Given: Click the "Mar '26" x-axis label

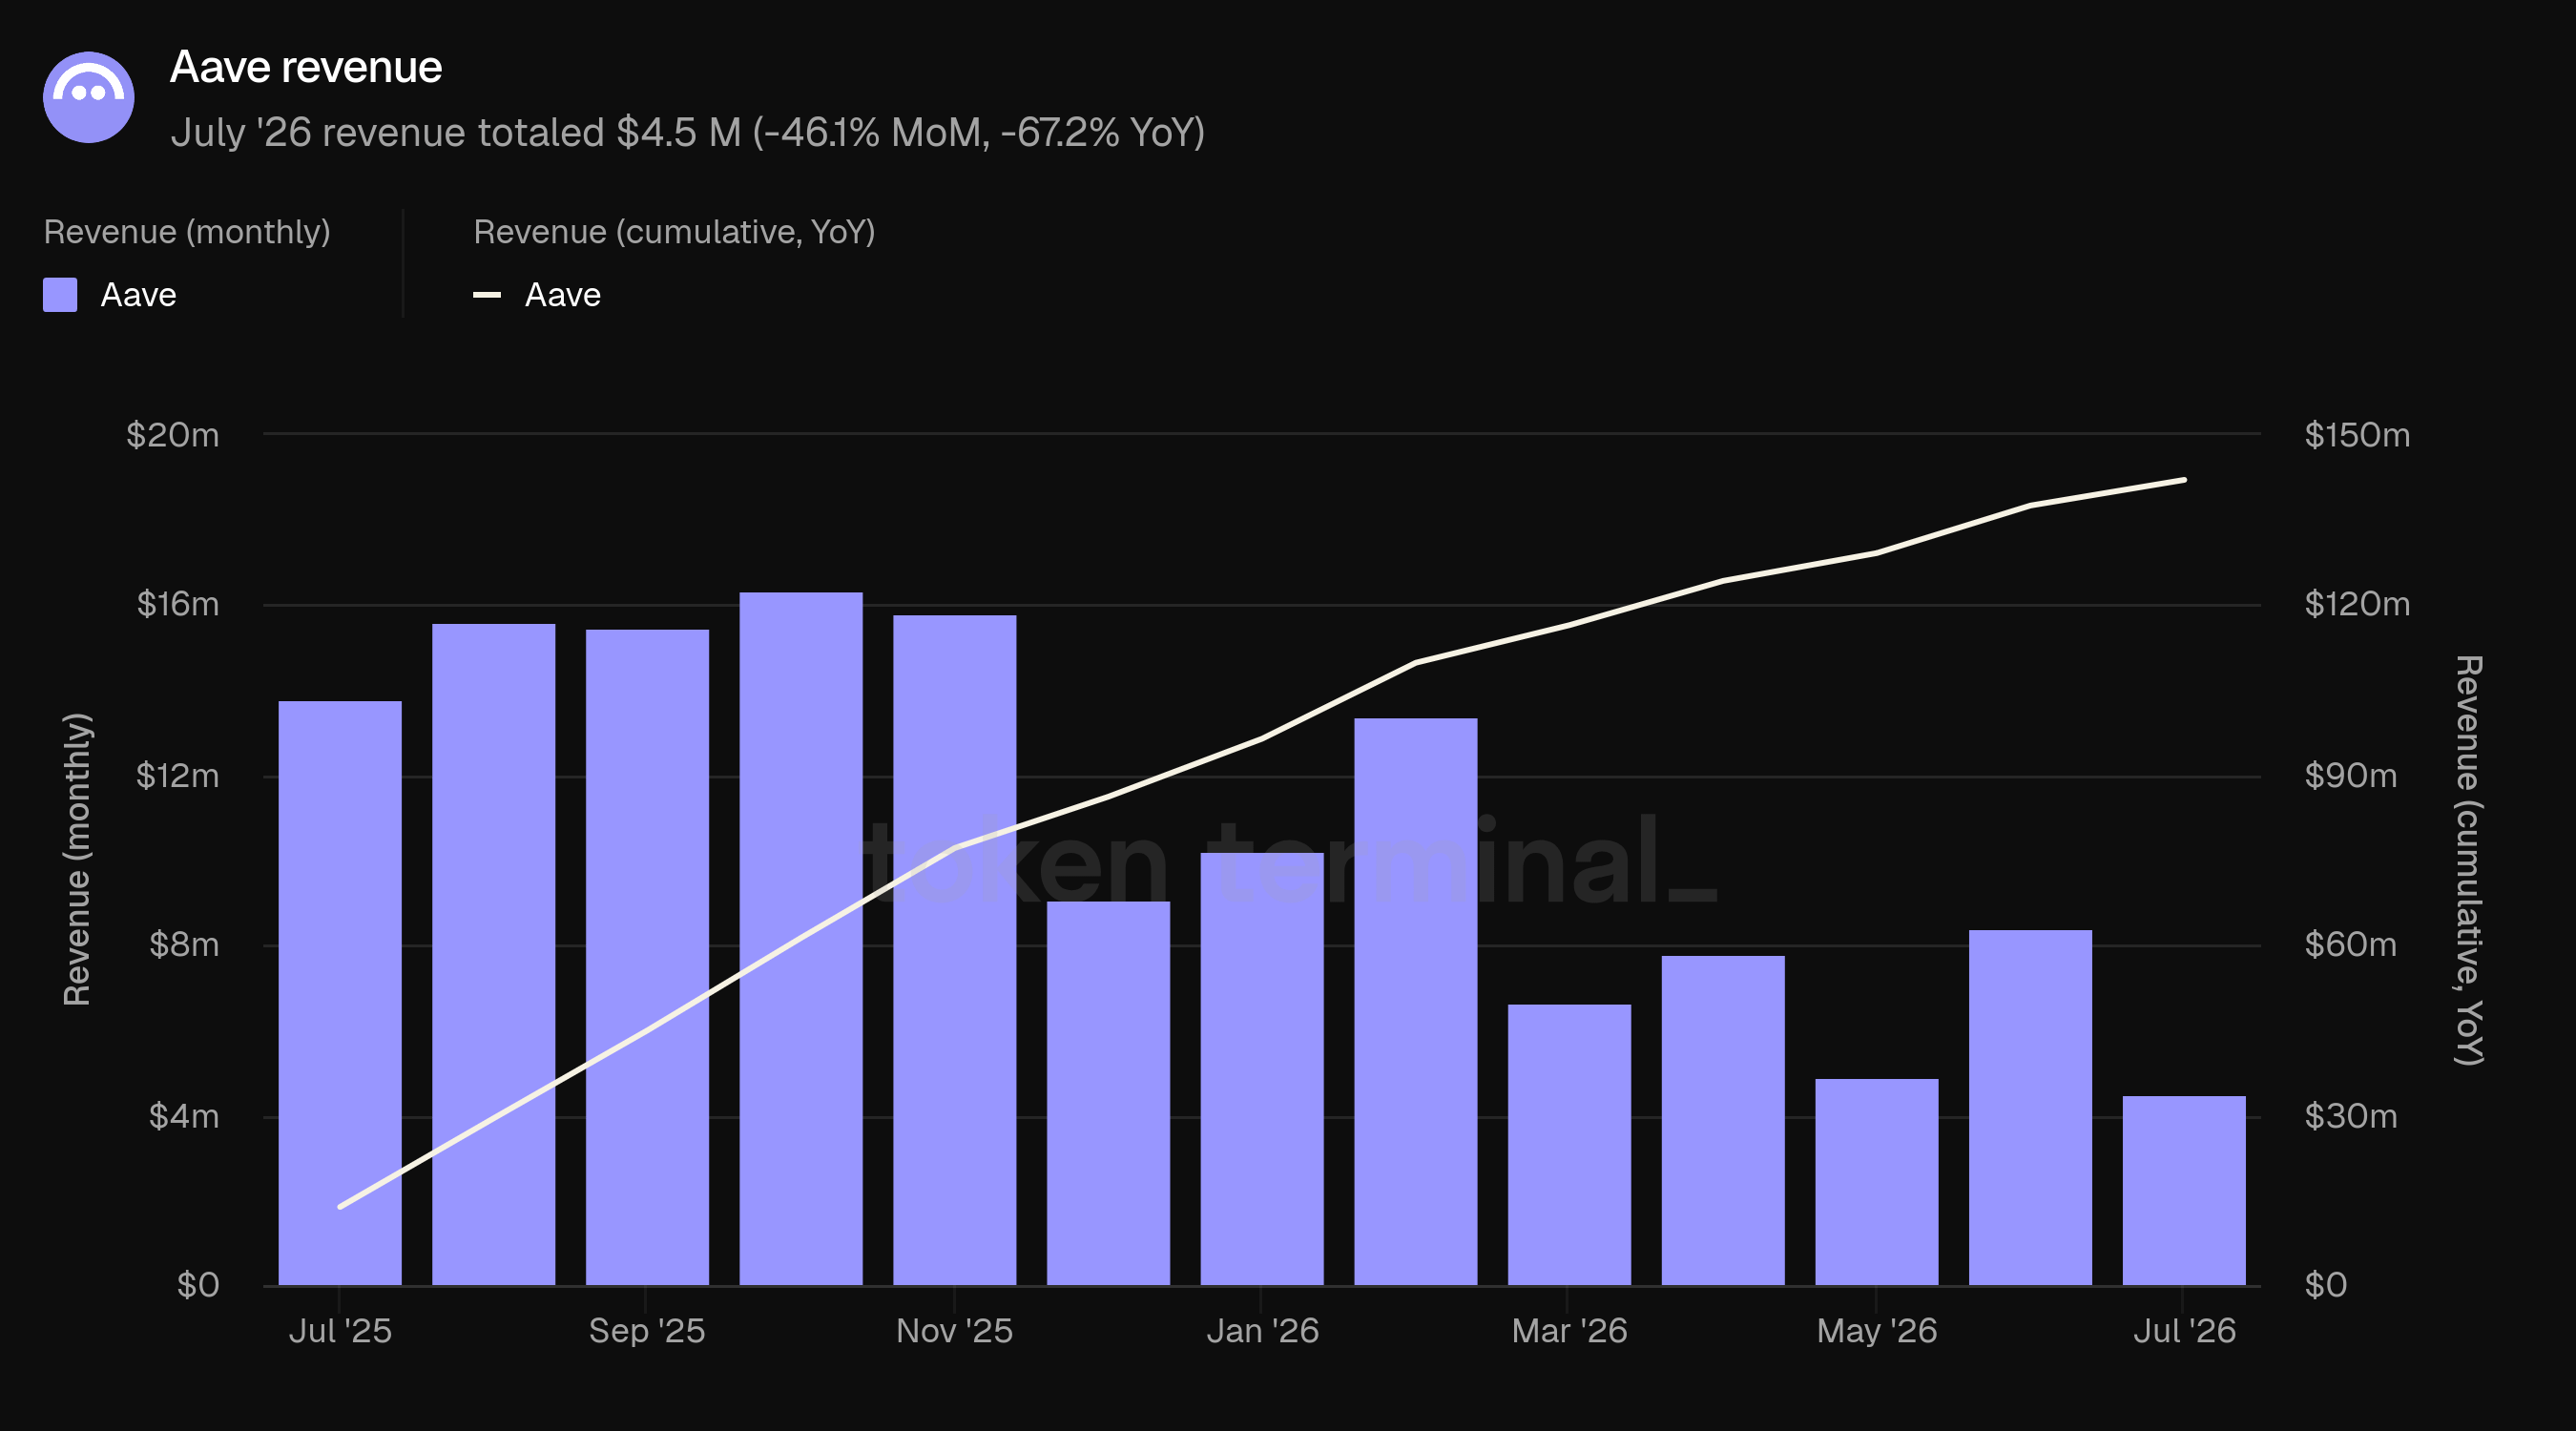Looking at the screenshot, I should (1570, 1331).
